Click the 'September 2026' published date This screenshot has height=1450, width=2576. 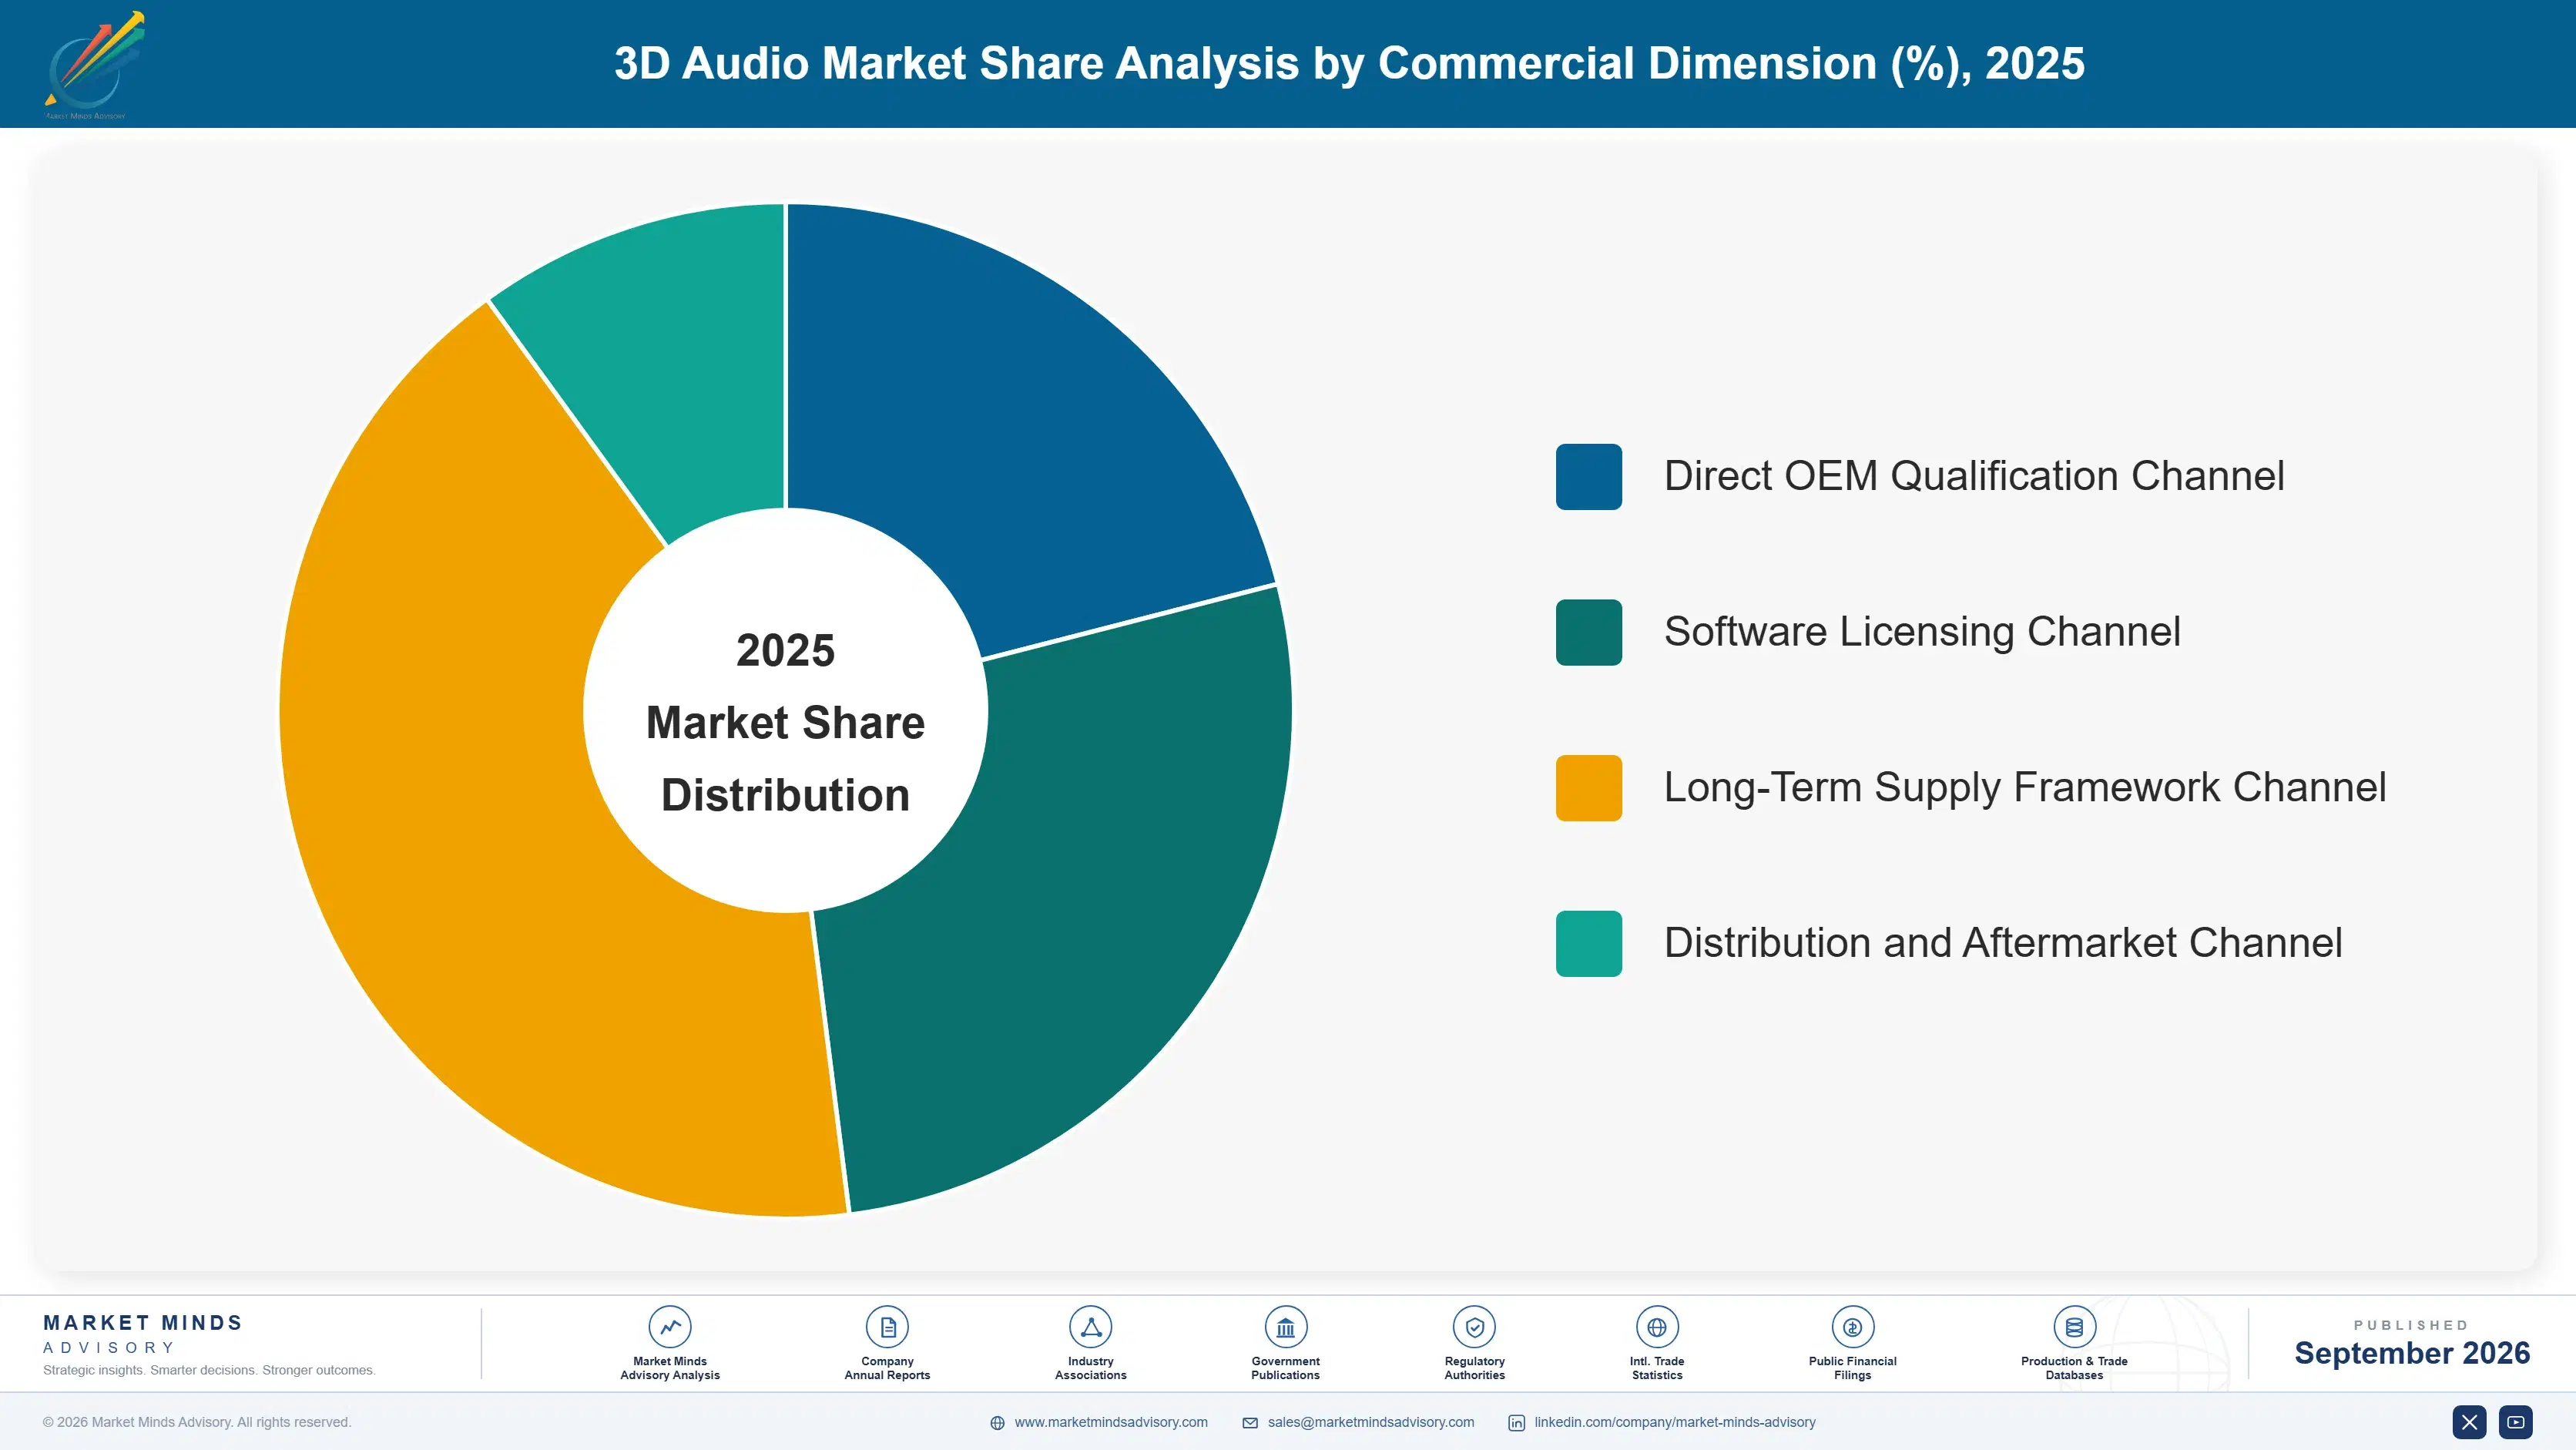[x=2412, y=1353]
